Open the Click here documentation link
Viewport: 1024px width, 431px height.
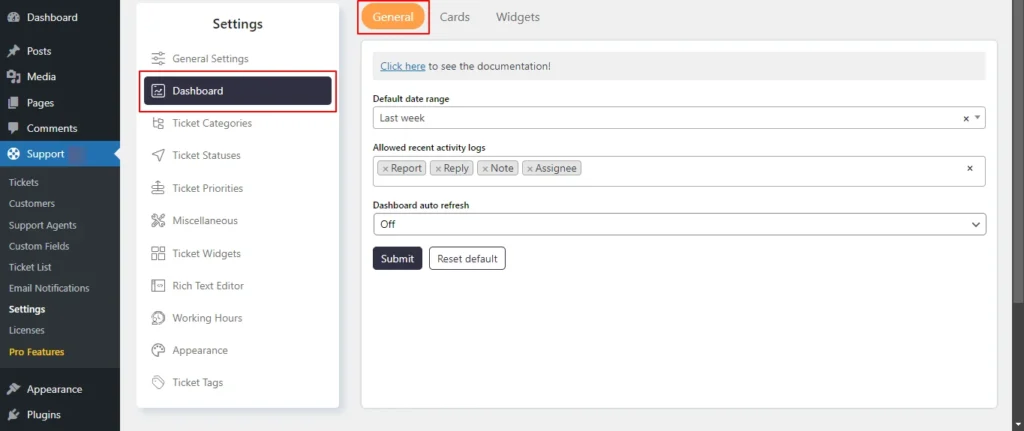pyautogui.click(x=403, y=66)
